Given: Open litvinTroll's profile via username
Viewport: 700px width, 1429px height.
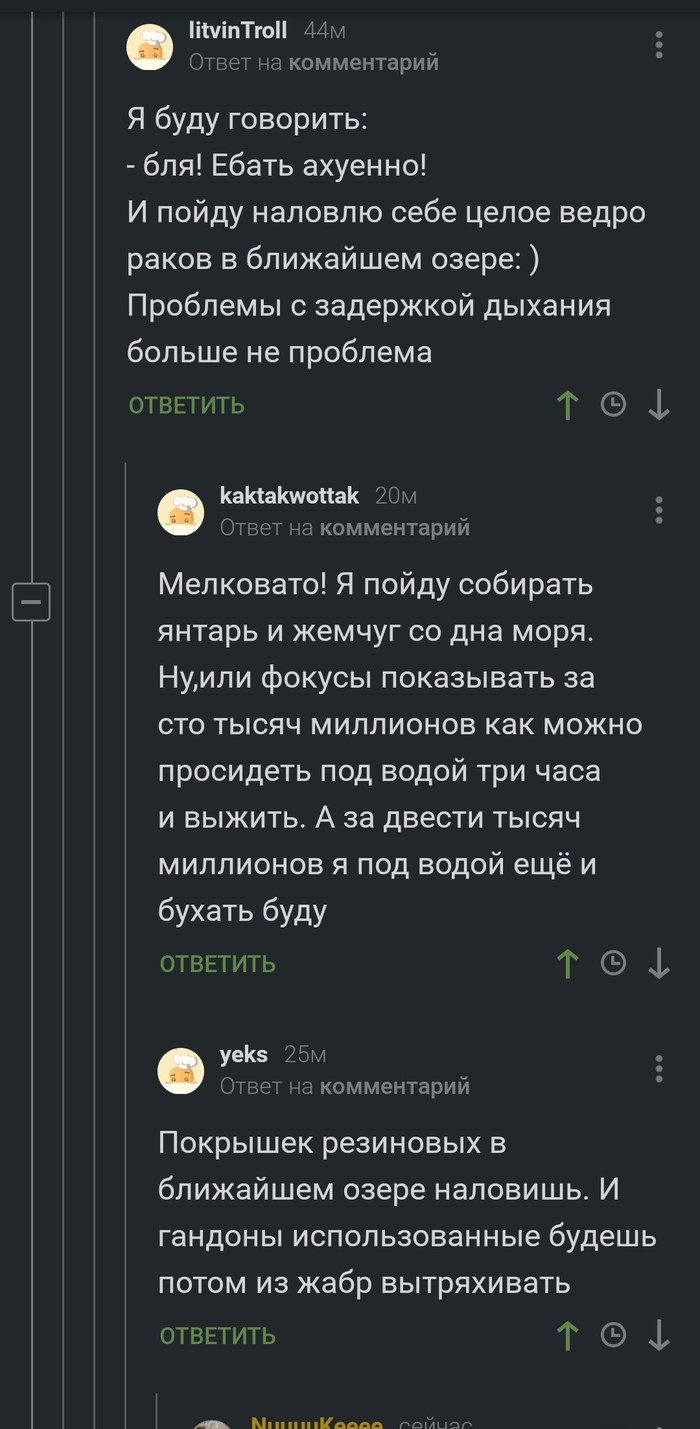Looking at the screenshot, I should coord(238,31).
